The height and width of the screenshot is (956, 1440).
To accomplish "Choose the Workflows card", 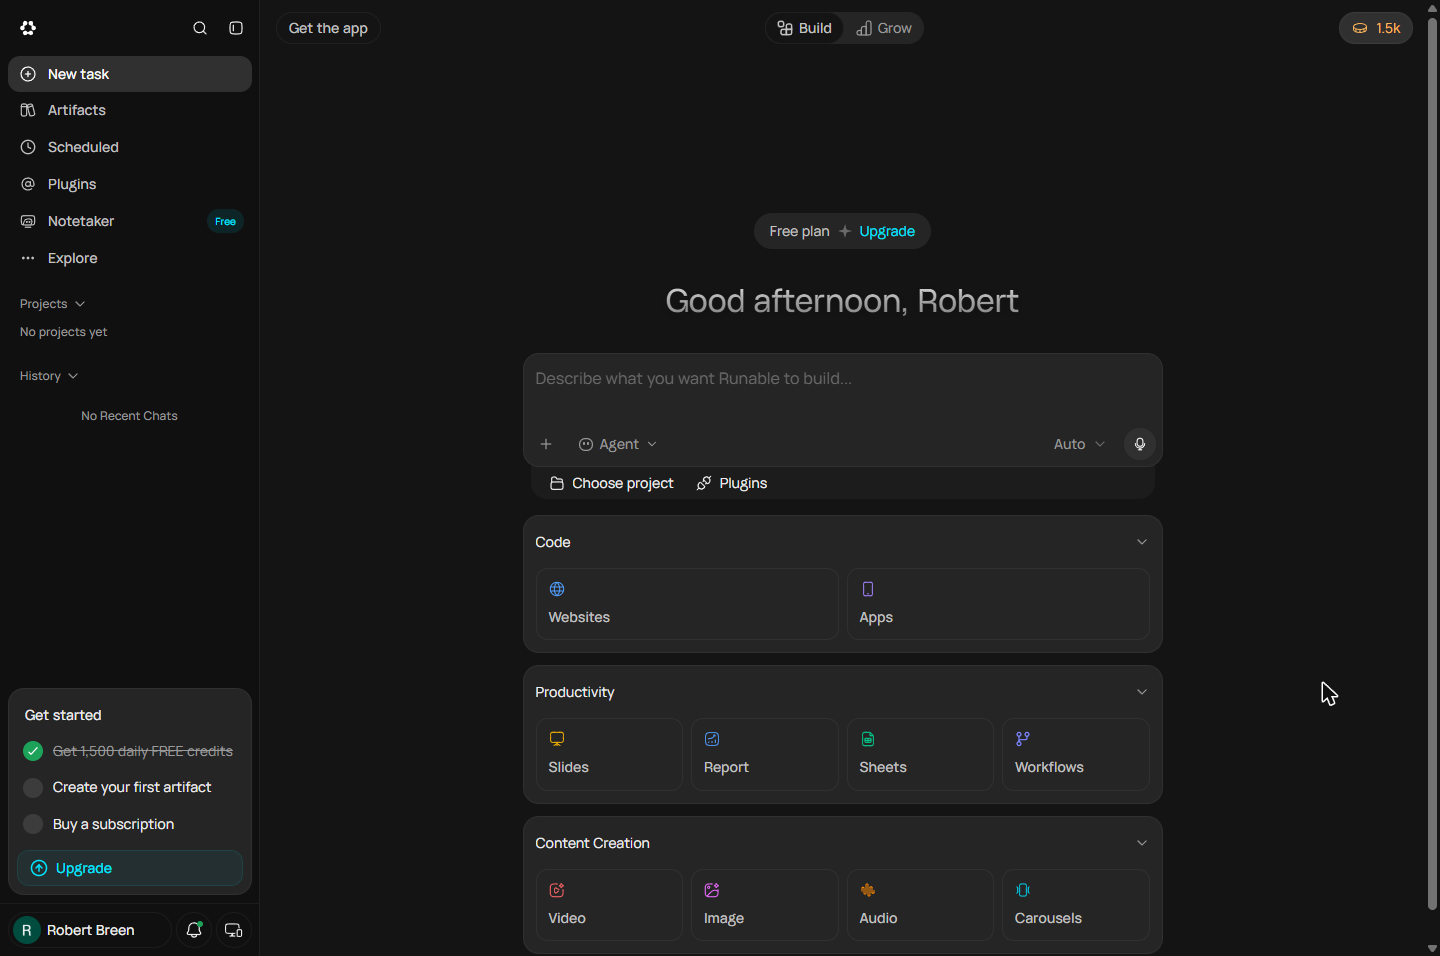I will click(1076, 754).
